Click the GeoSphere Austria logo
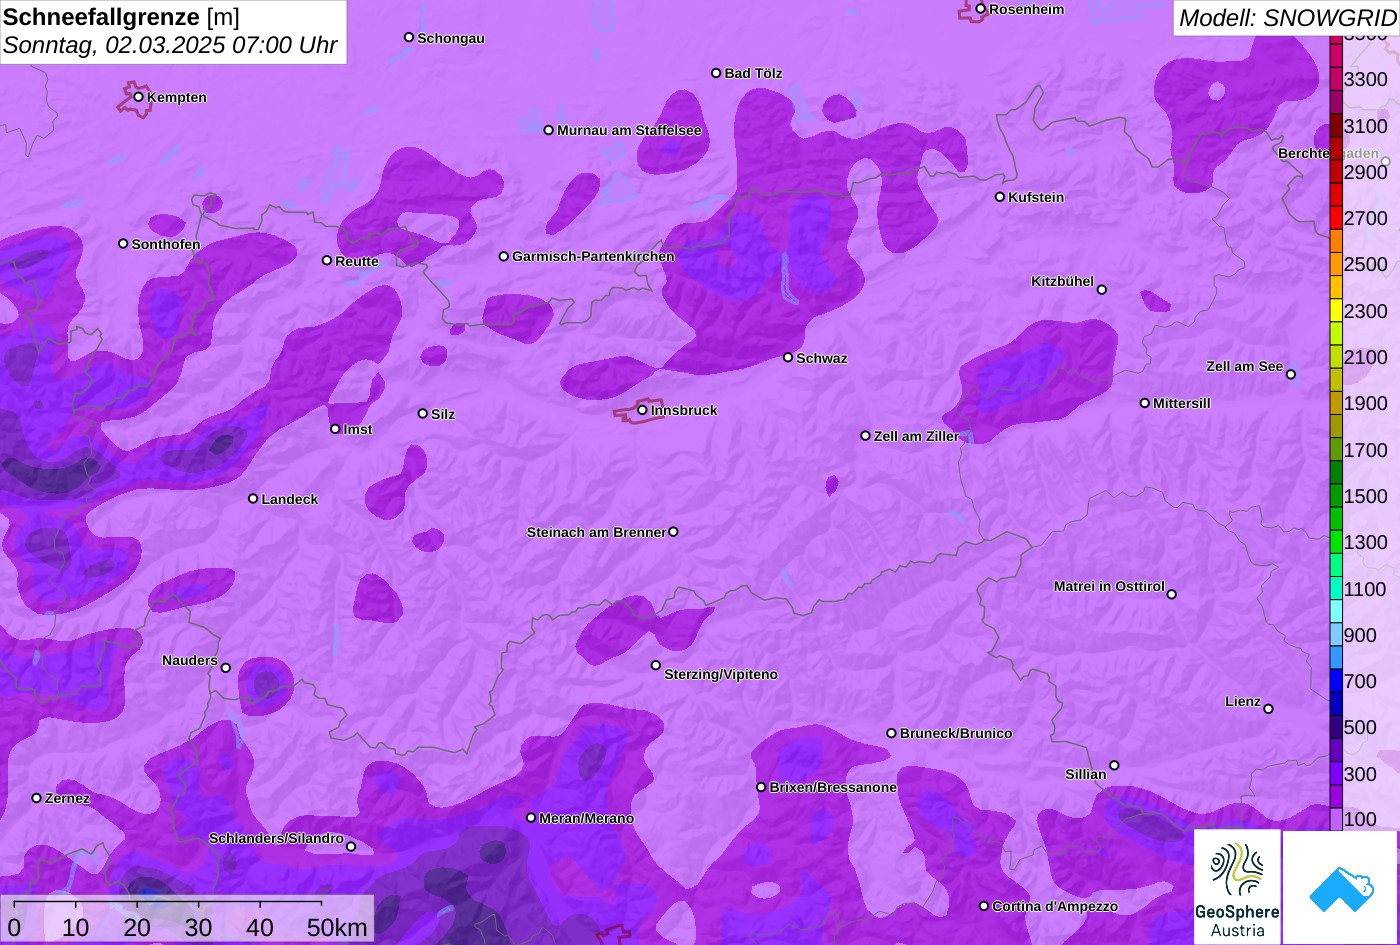 pyautogui.click(x=1237, y=886)
